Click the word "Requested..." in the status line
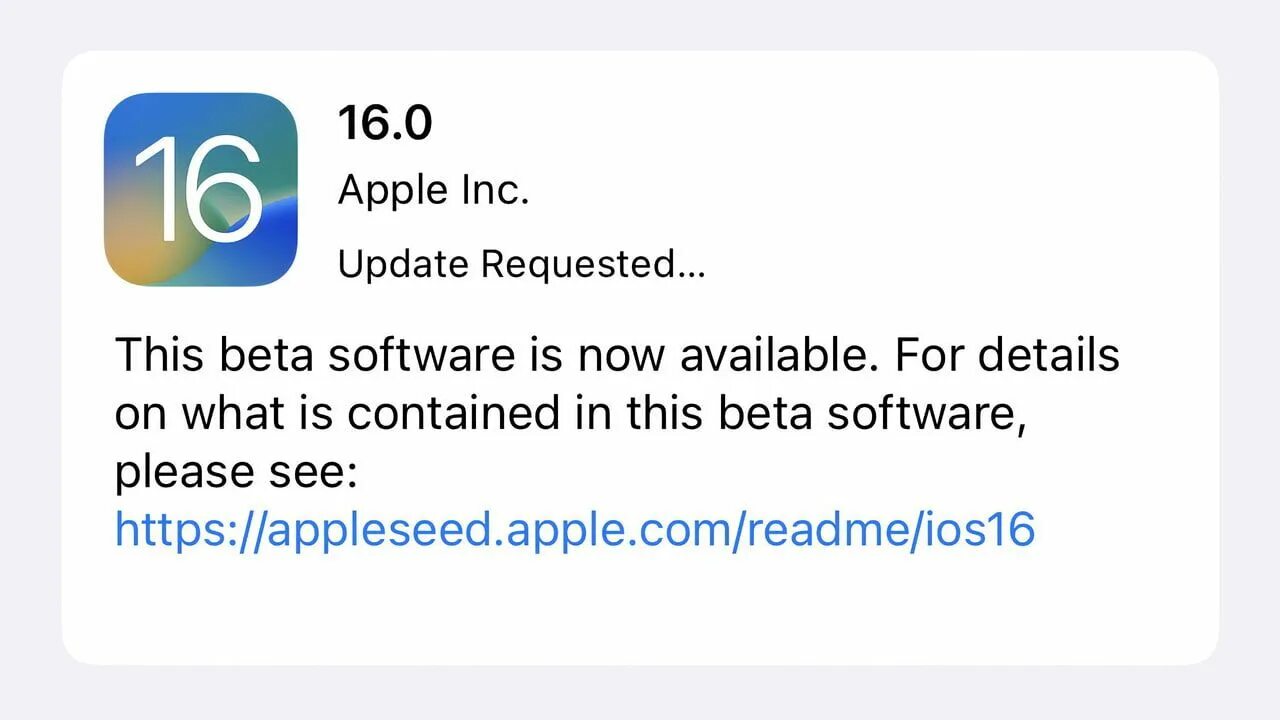 [x=593, y=264]
